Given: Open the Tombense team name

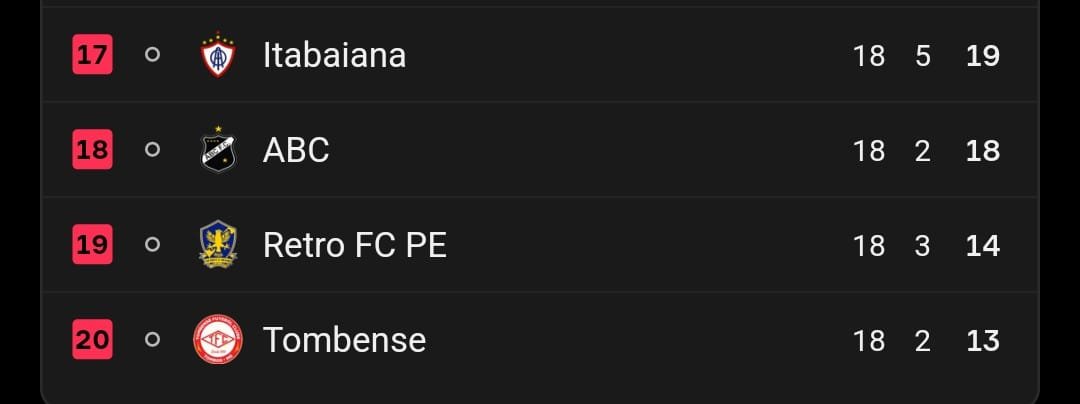Looking at the screenshot, I should tap(344, 340).
